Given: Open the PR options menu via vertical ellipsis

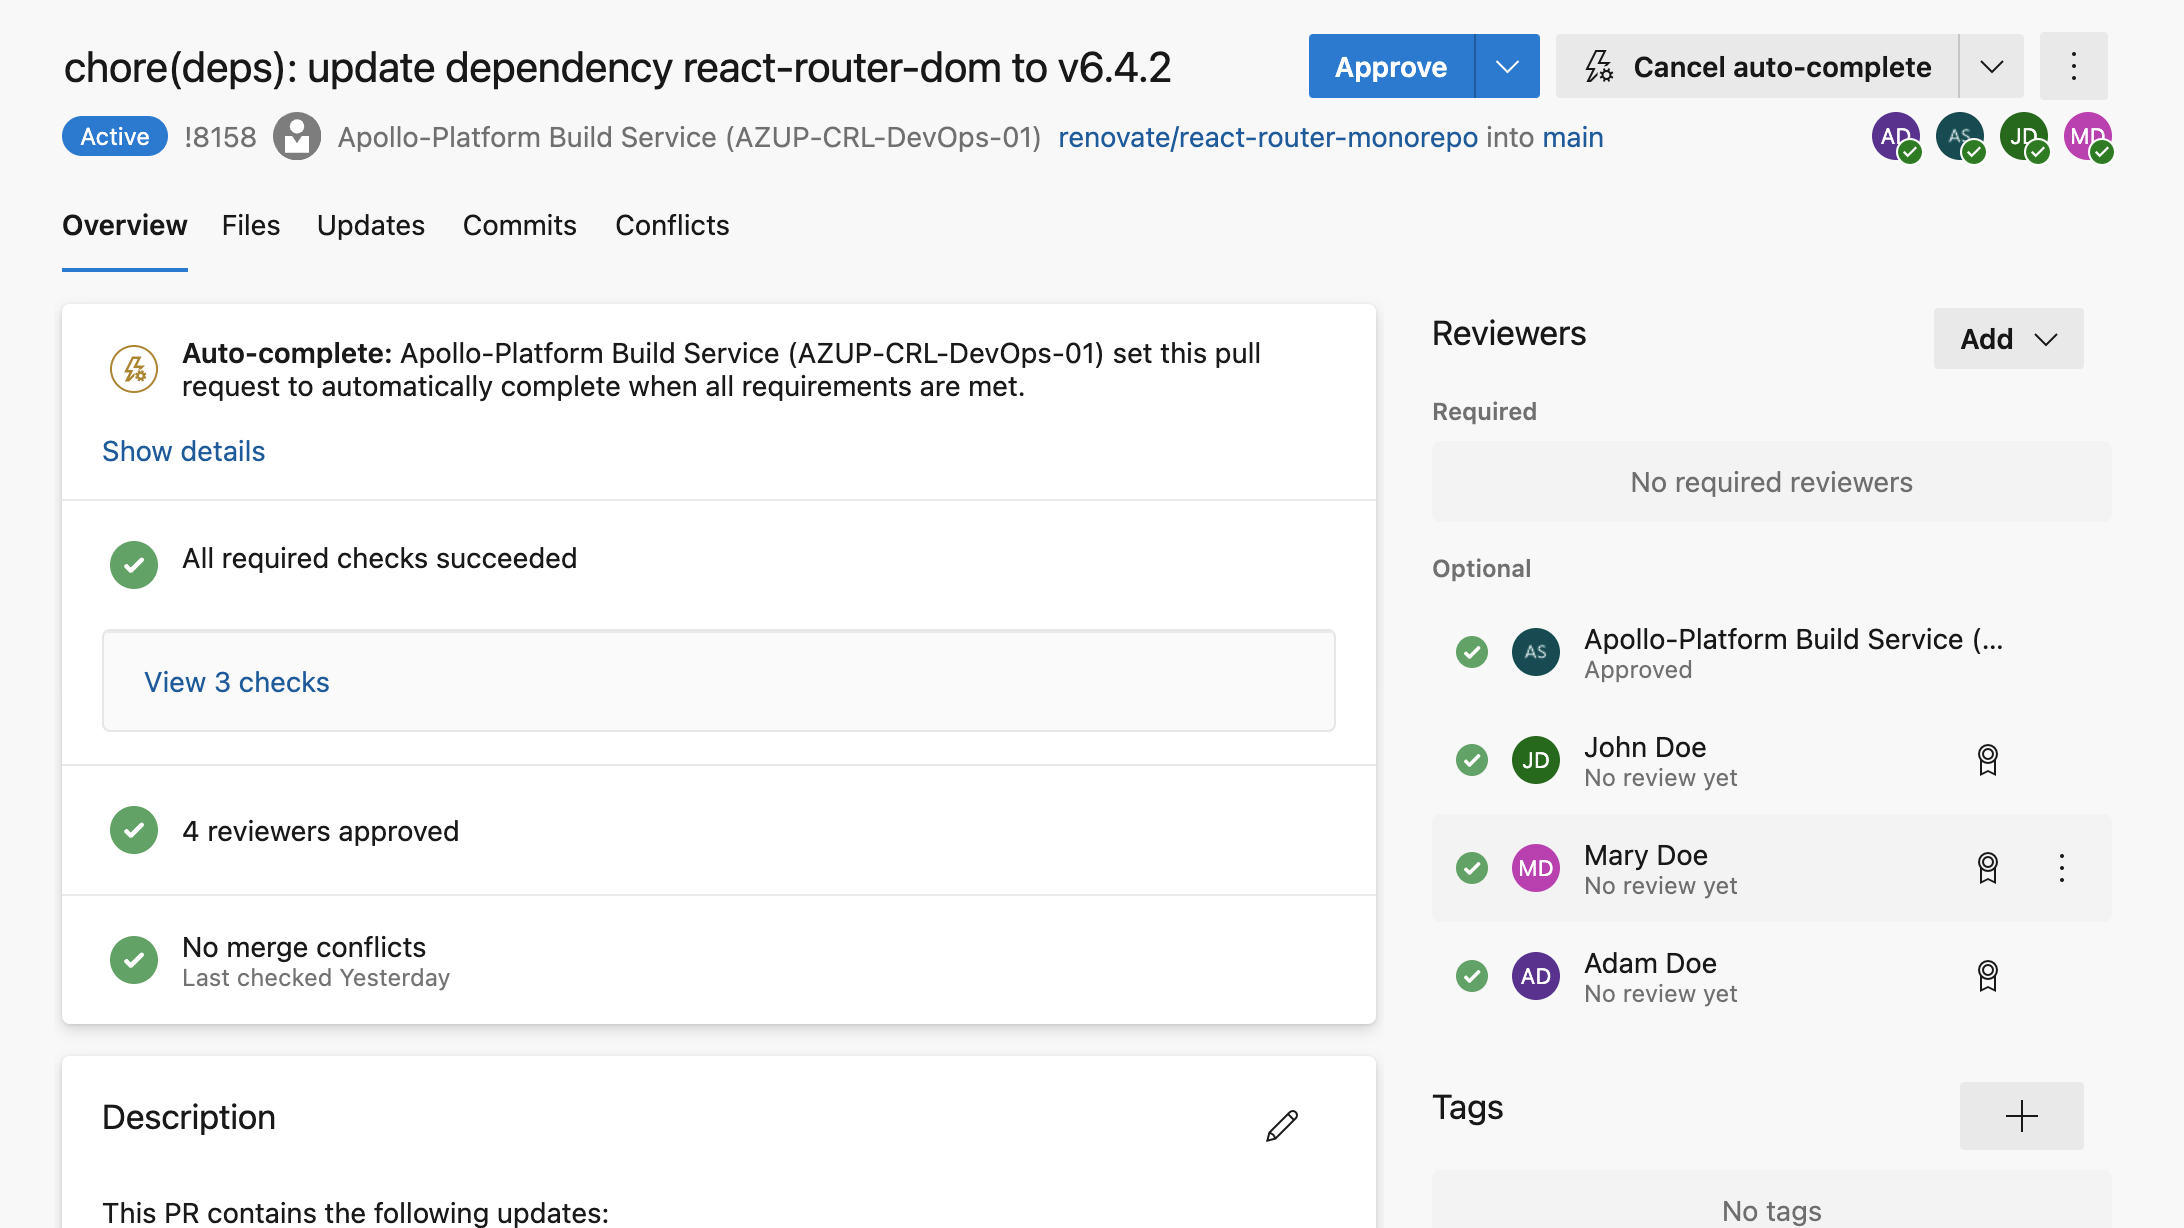Looking at the screenshot, I should pos(2072,66).
